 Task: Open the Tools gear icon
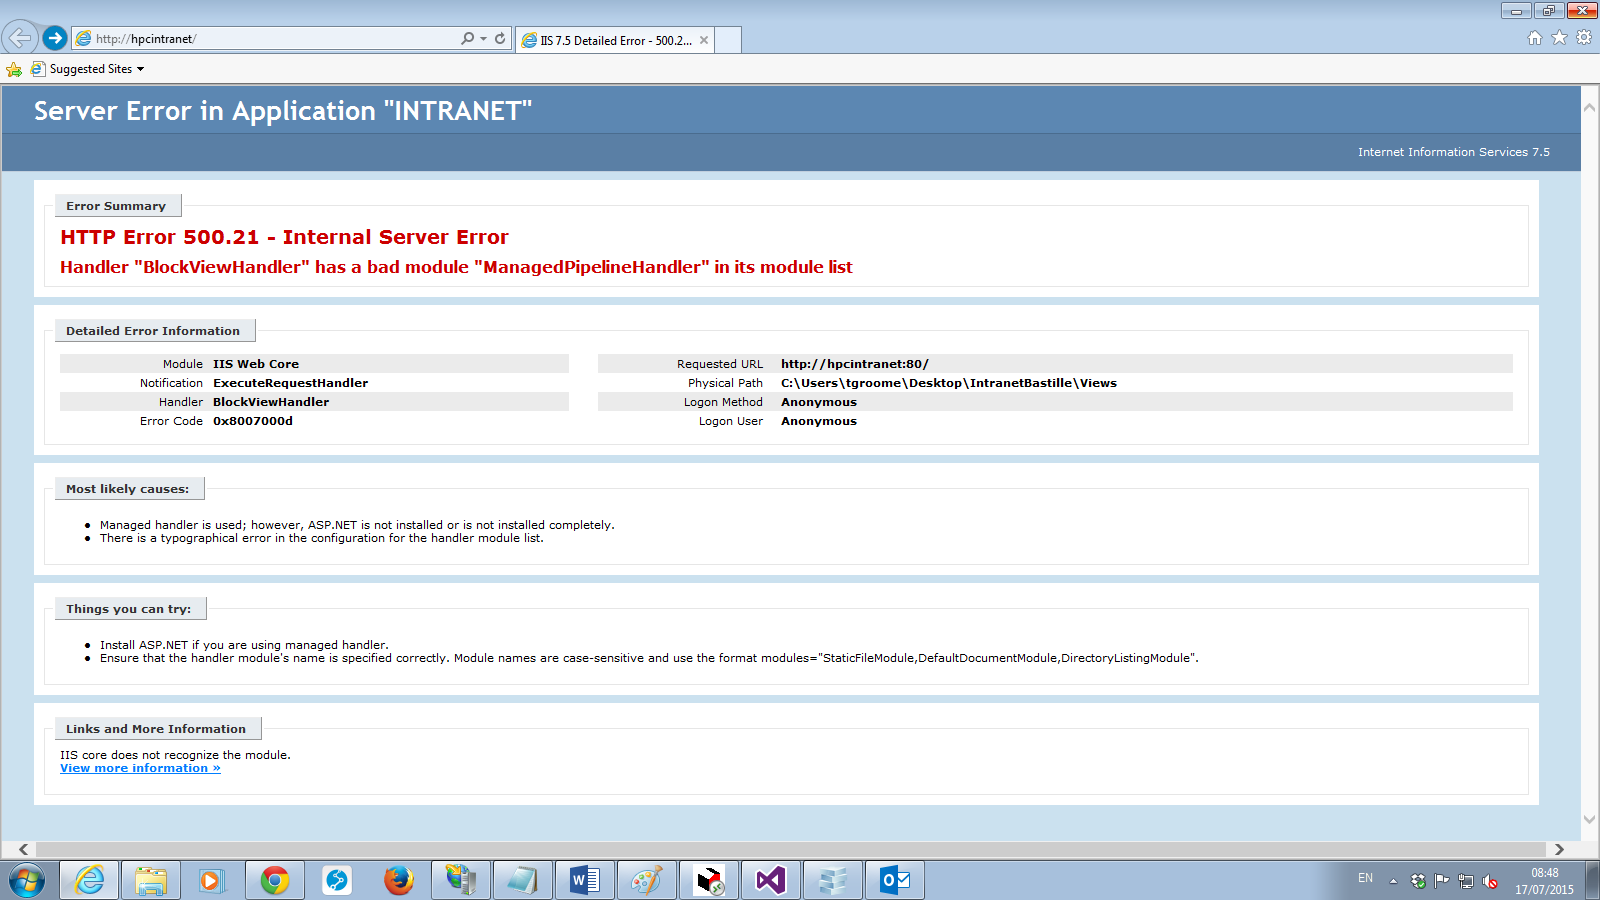(x=1584, y=38)
